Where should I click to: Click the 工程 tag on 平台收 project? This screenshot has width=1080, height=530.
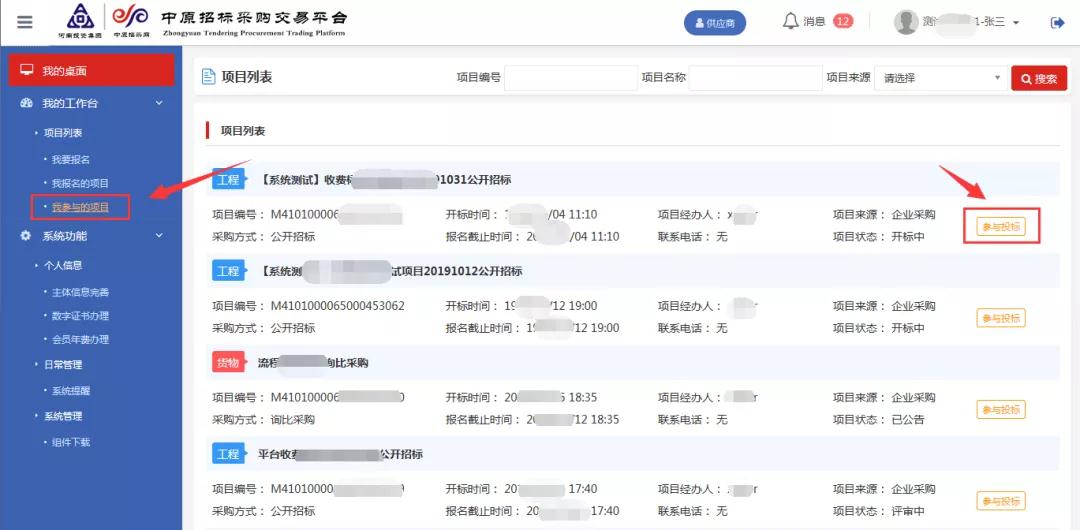(228, 454)
